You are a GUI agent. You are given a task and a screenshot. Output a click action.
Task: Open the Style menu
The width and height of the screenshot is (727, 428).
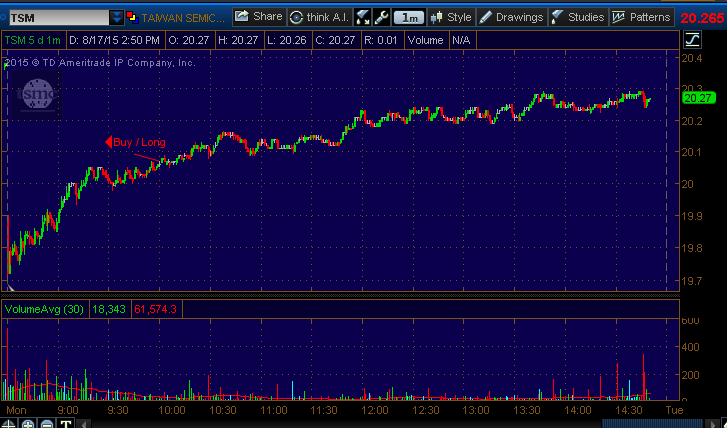451,18
